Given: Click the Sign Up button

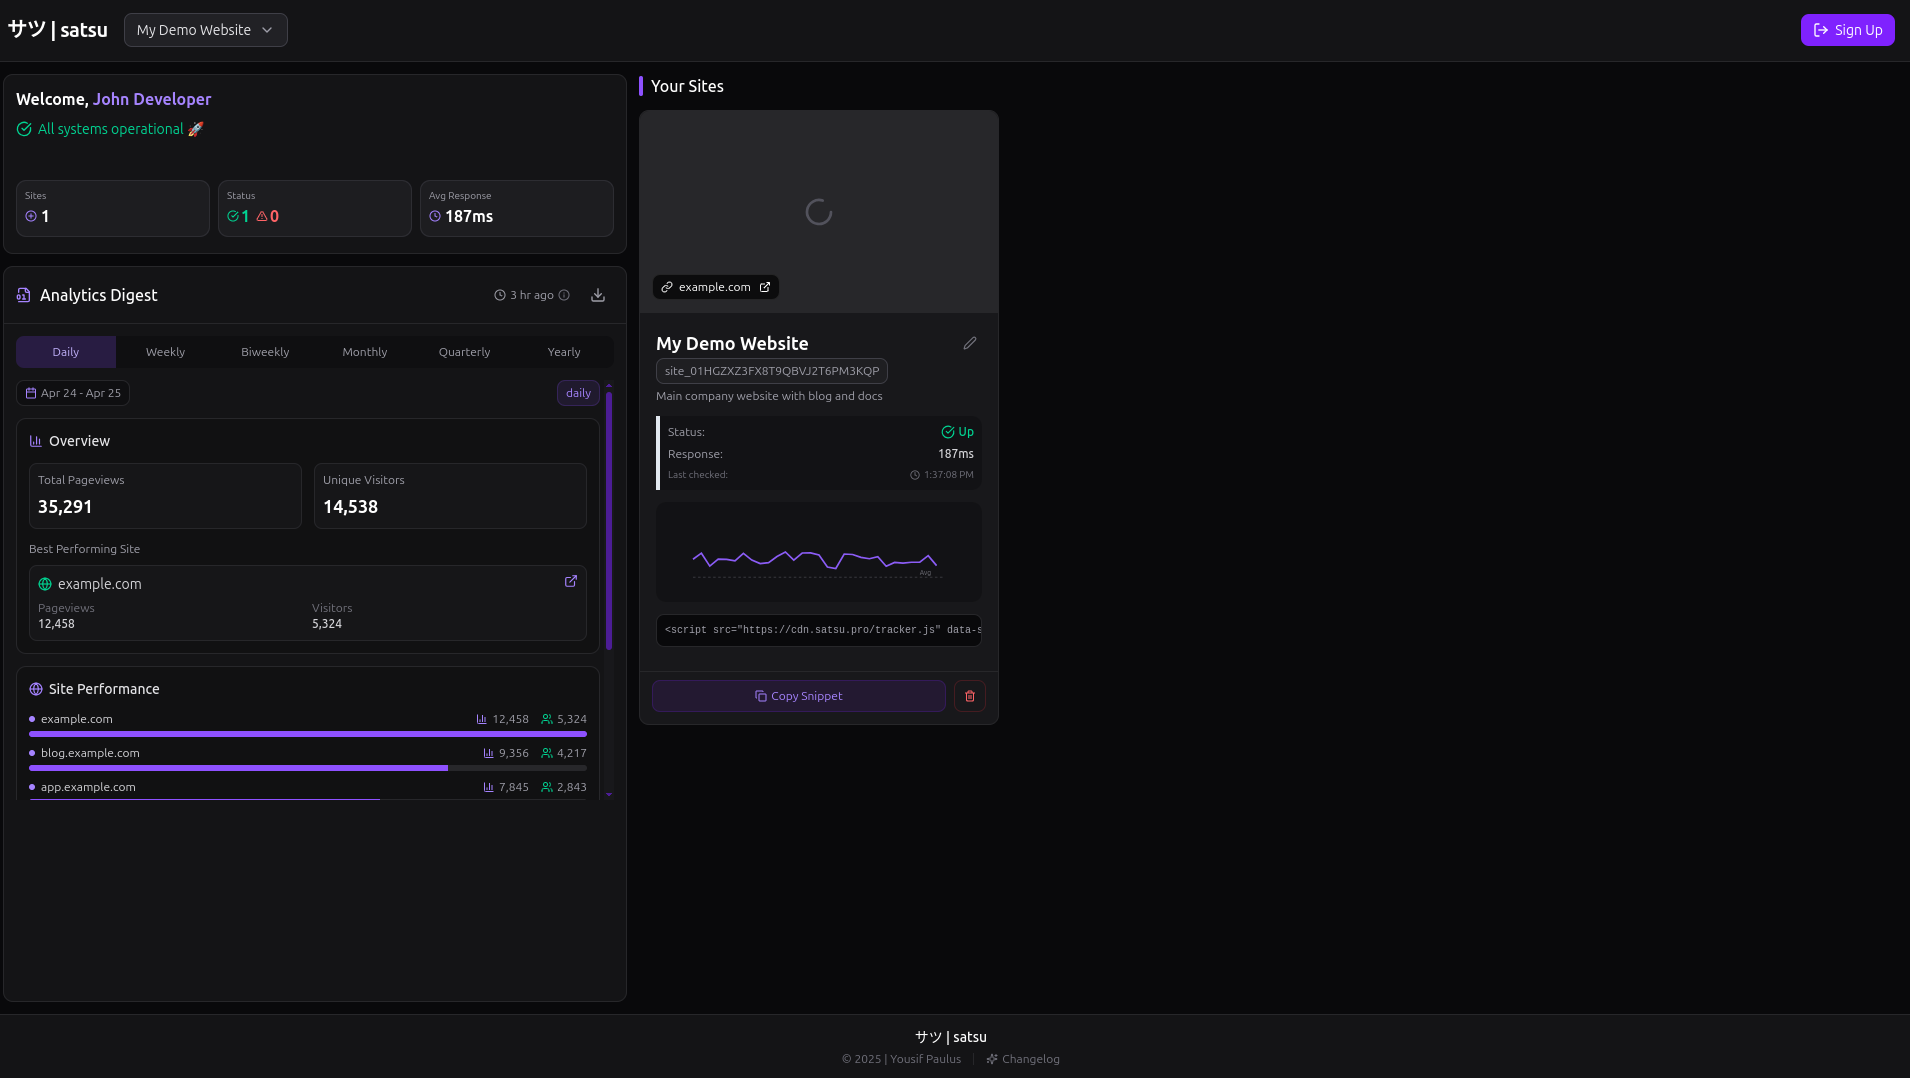Looking at the screenshot, I should (x=1847, y=30).
